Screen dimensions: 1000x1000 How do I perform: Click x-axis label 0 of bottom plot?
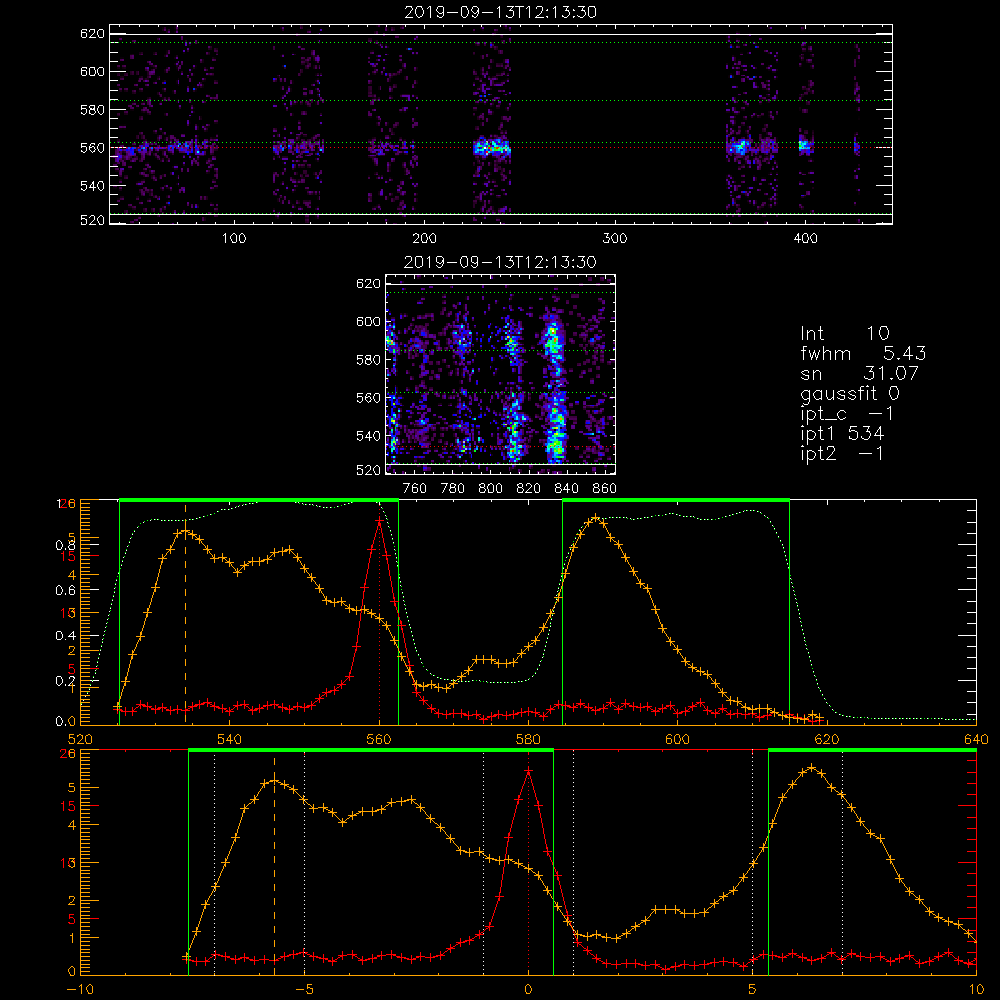pyautogui.click(x=528, y=990)
